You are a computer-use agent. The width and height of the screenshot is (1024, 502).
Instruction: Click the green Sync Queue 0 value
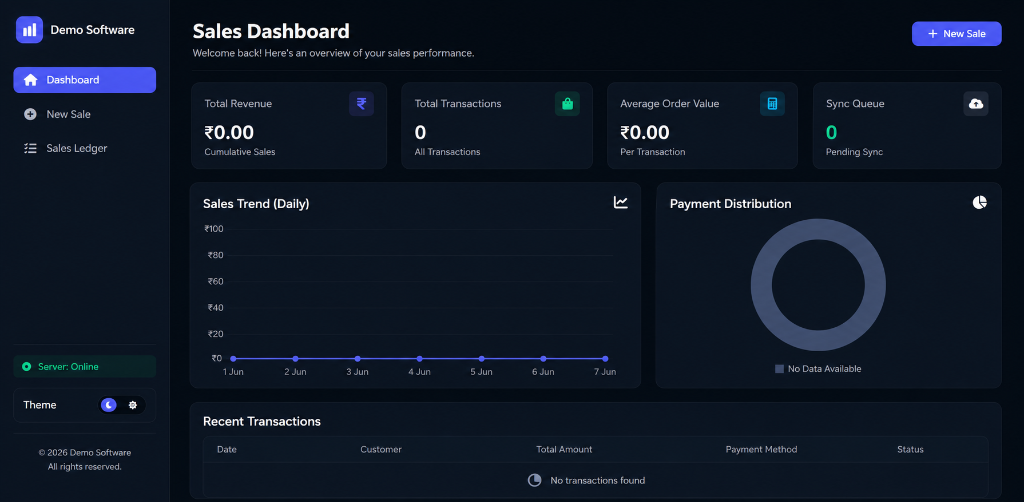point(831,133)
